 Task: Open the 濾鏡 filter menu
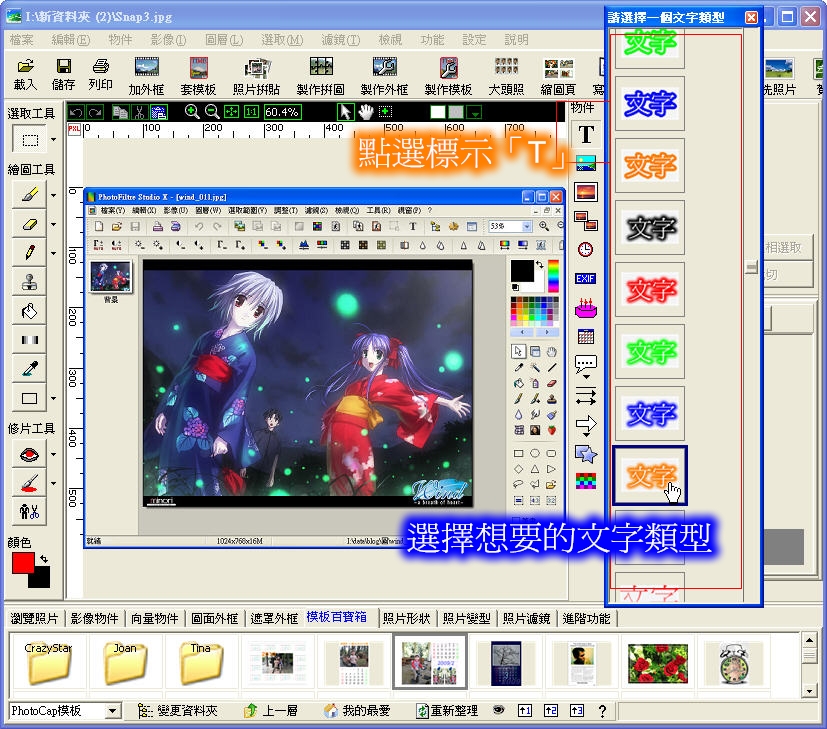click(x=341, y=40)
